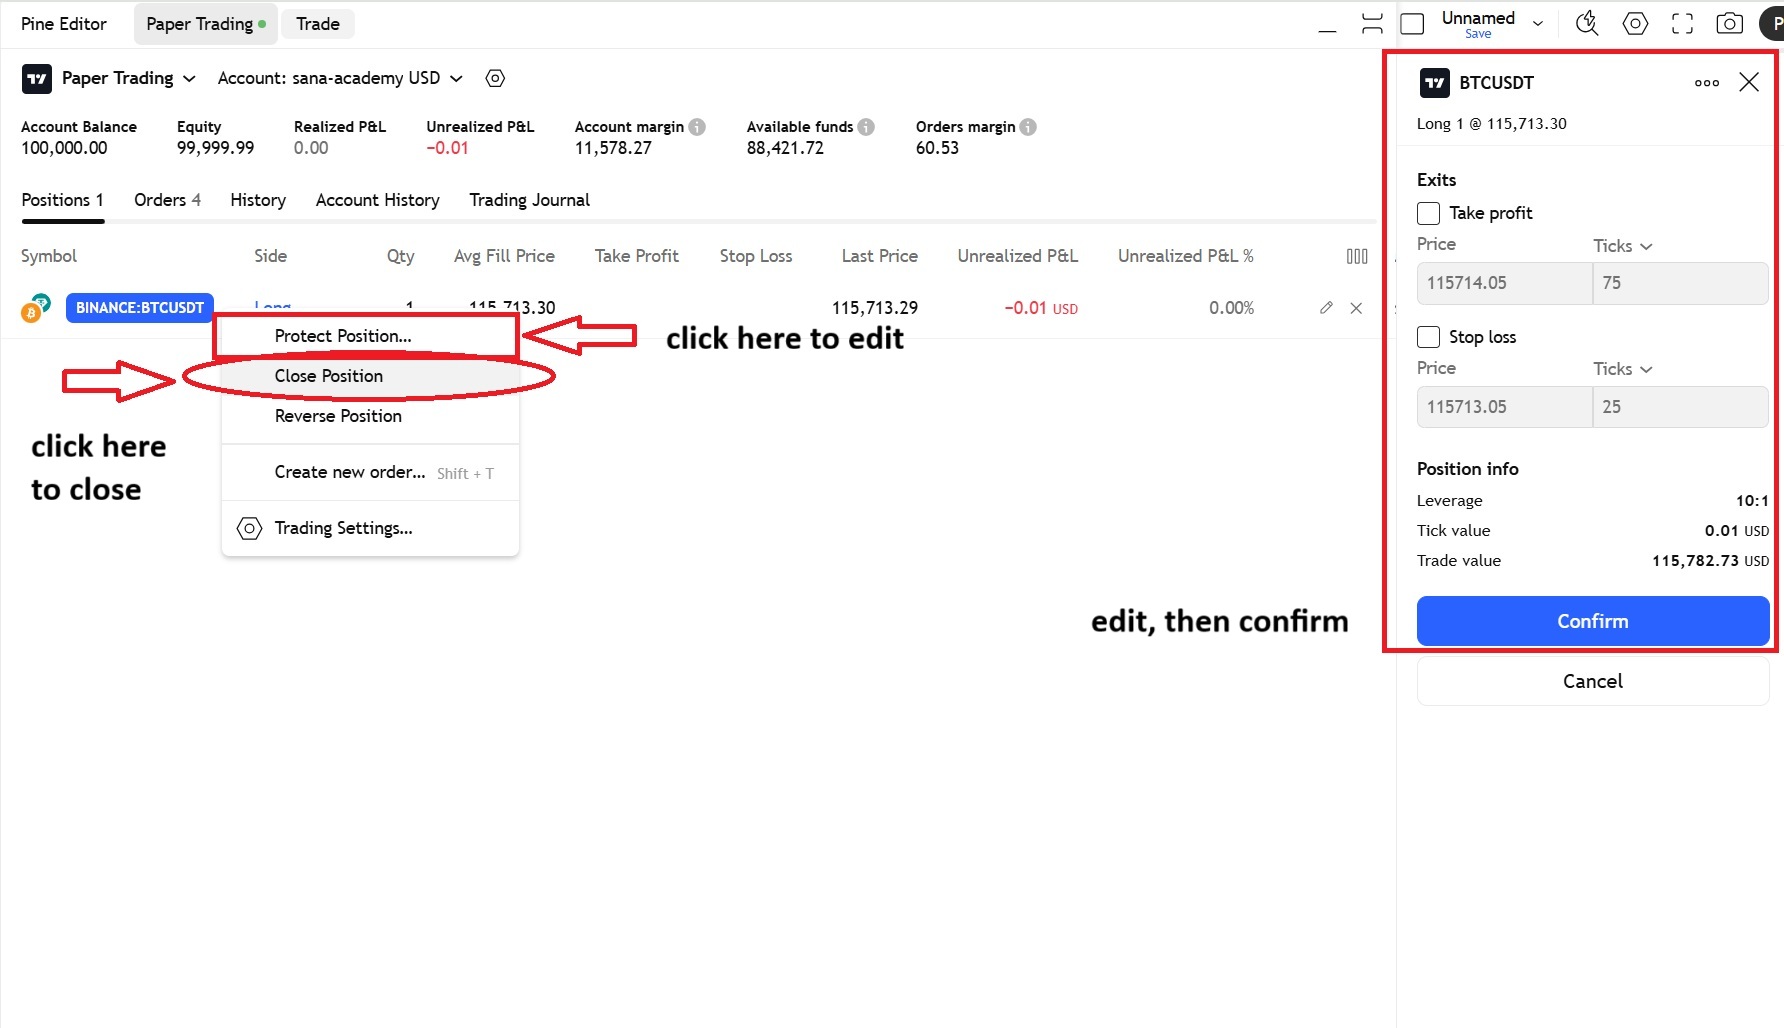Edit the BTCUSDT position with the pencil icon
The width and height of the screenshot is (1784, 1028).
1326,308
